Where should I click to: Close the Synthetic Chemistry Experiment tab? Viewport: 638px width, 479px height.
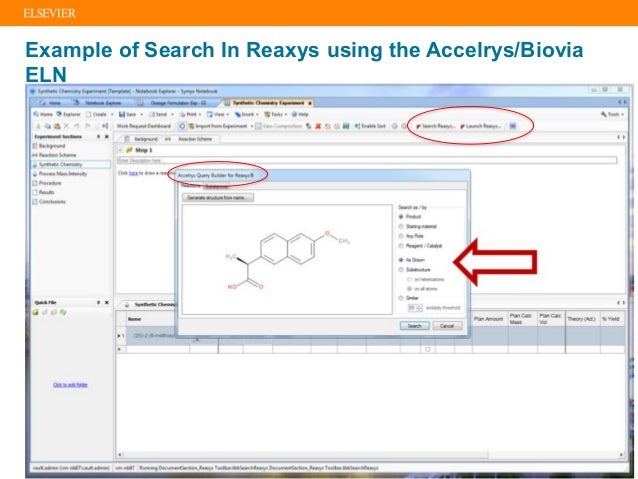click(310, 103)
